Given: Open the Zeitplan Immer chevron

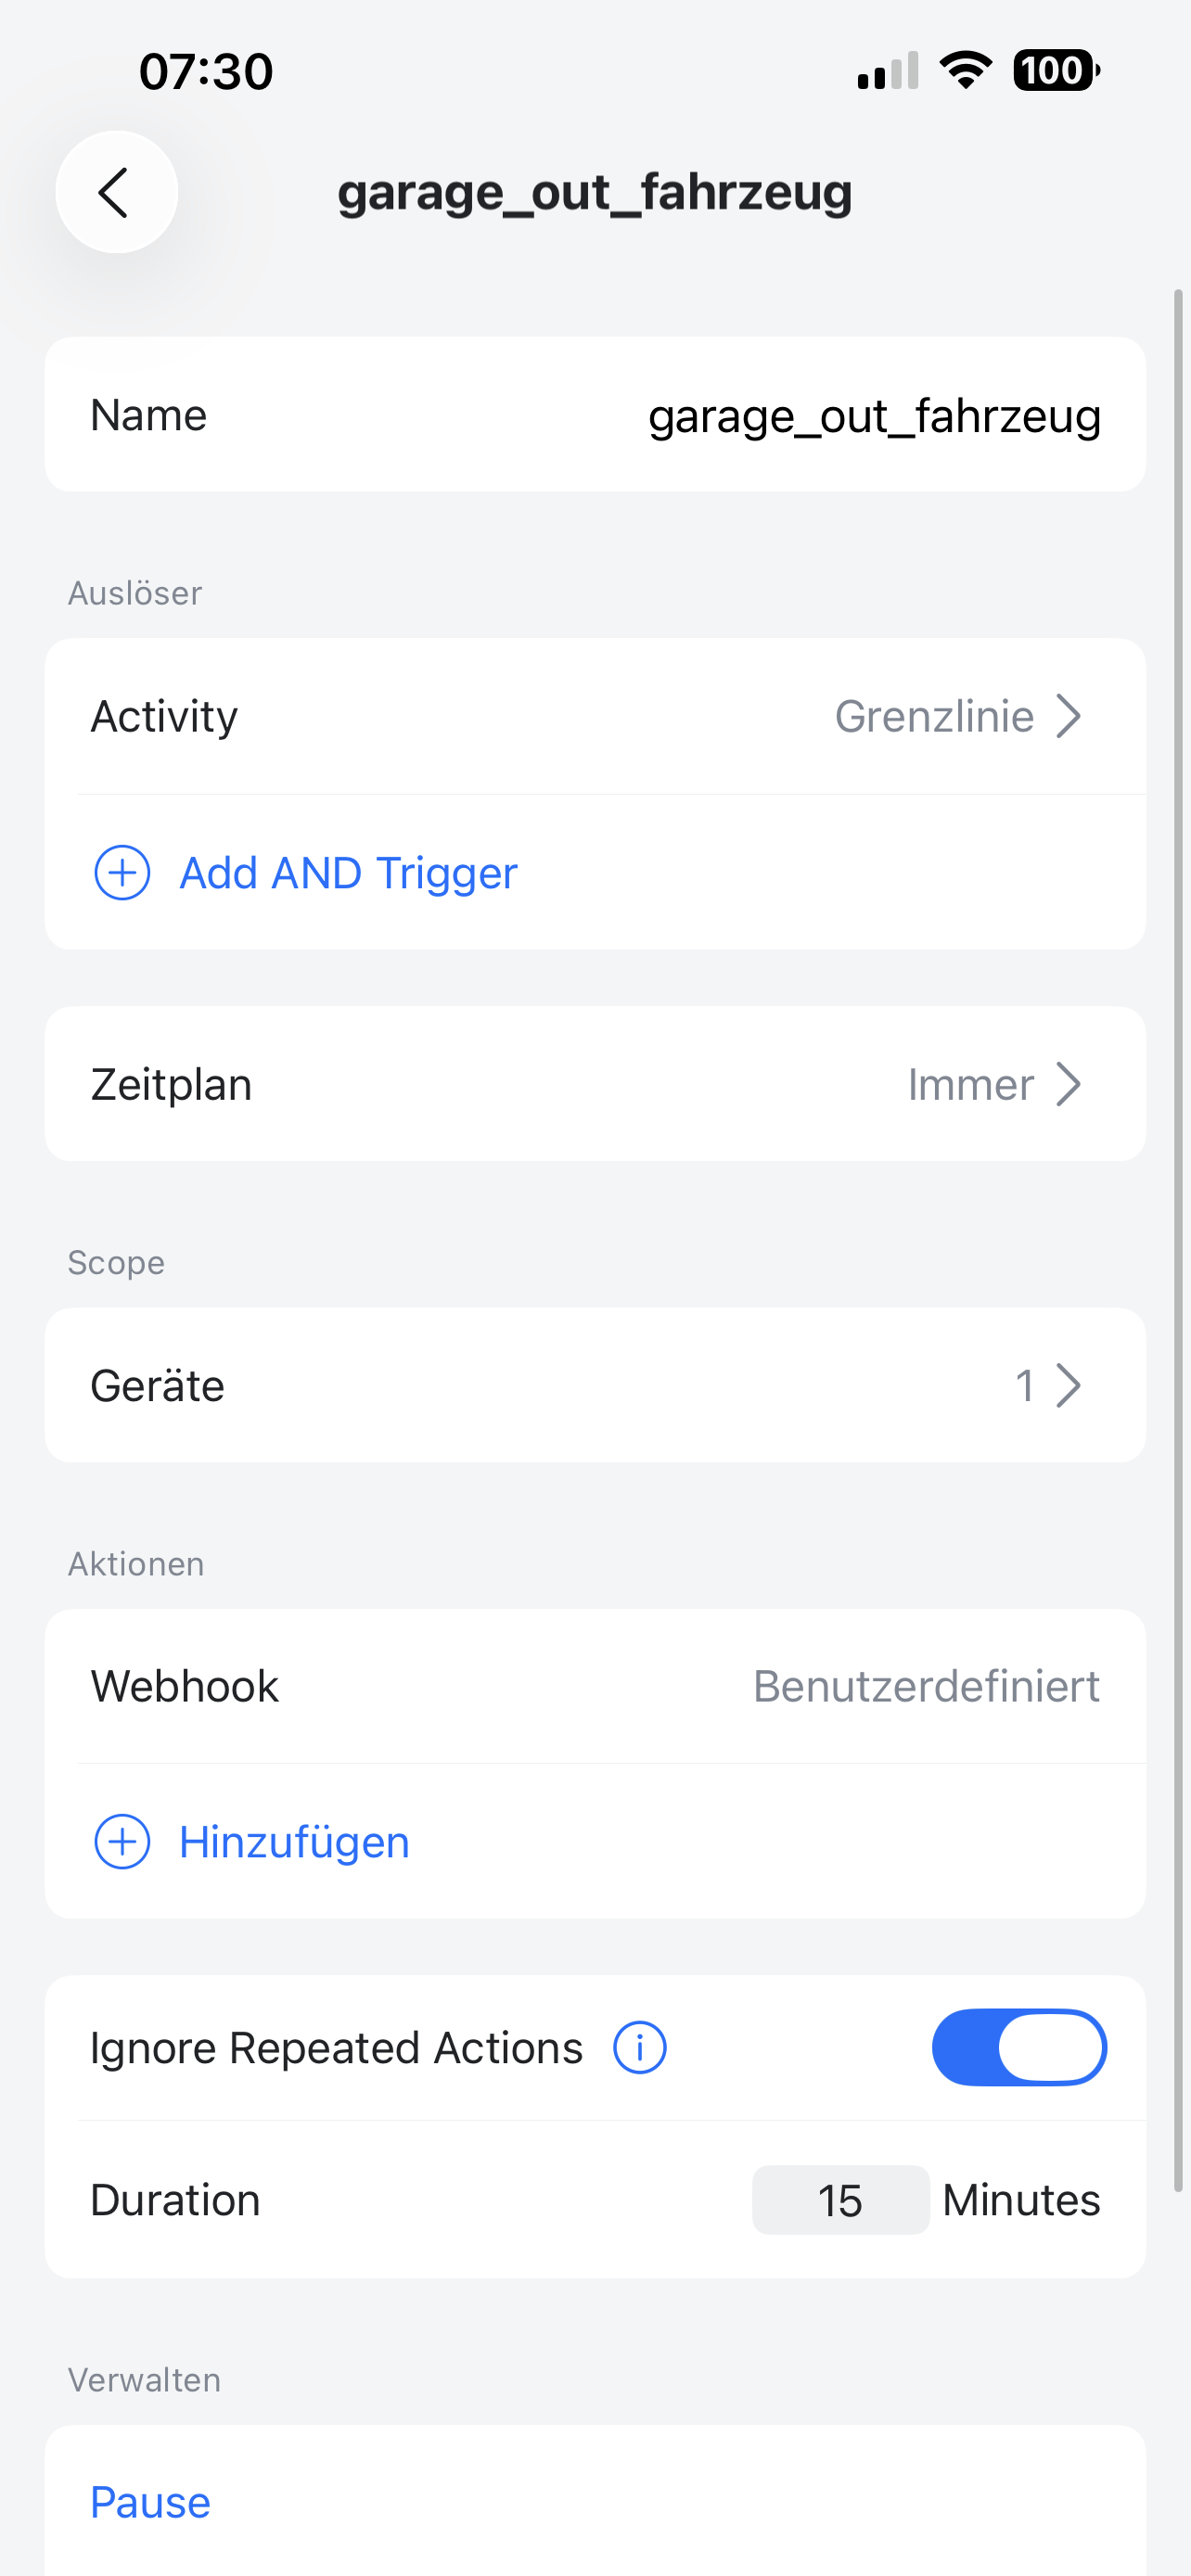Looking at the screenshot, I should pyautogui.click(x=1068, y=1085).
